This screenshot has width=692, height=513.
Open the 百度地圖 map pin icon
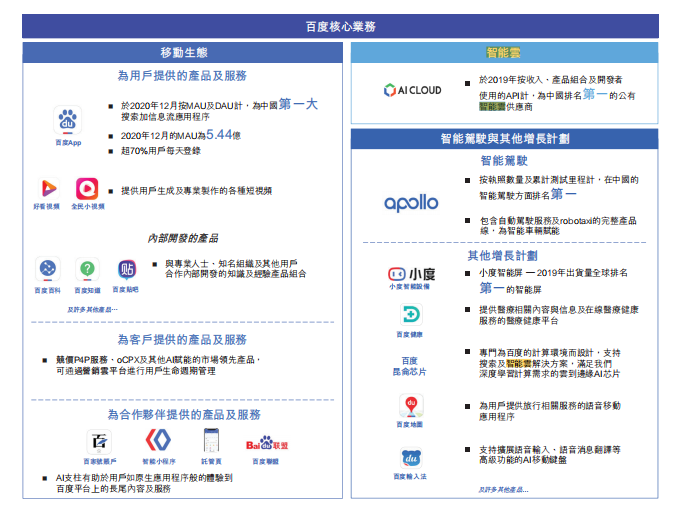(x=410, y=405)
